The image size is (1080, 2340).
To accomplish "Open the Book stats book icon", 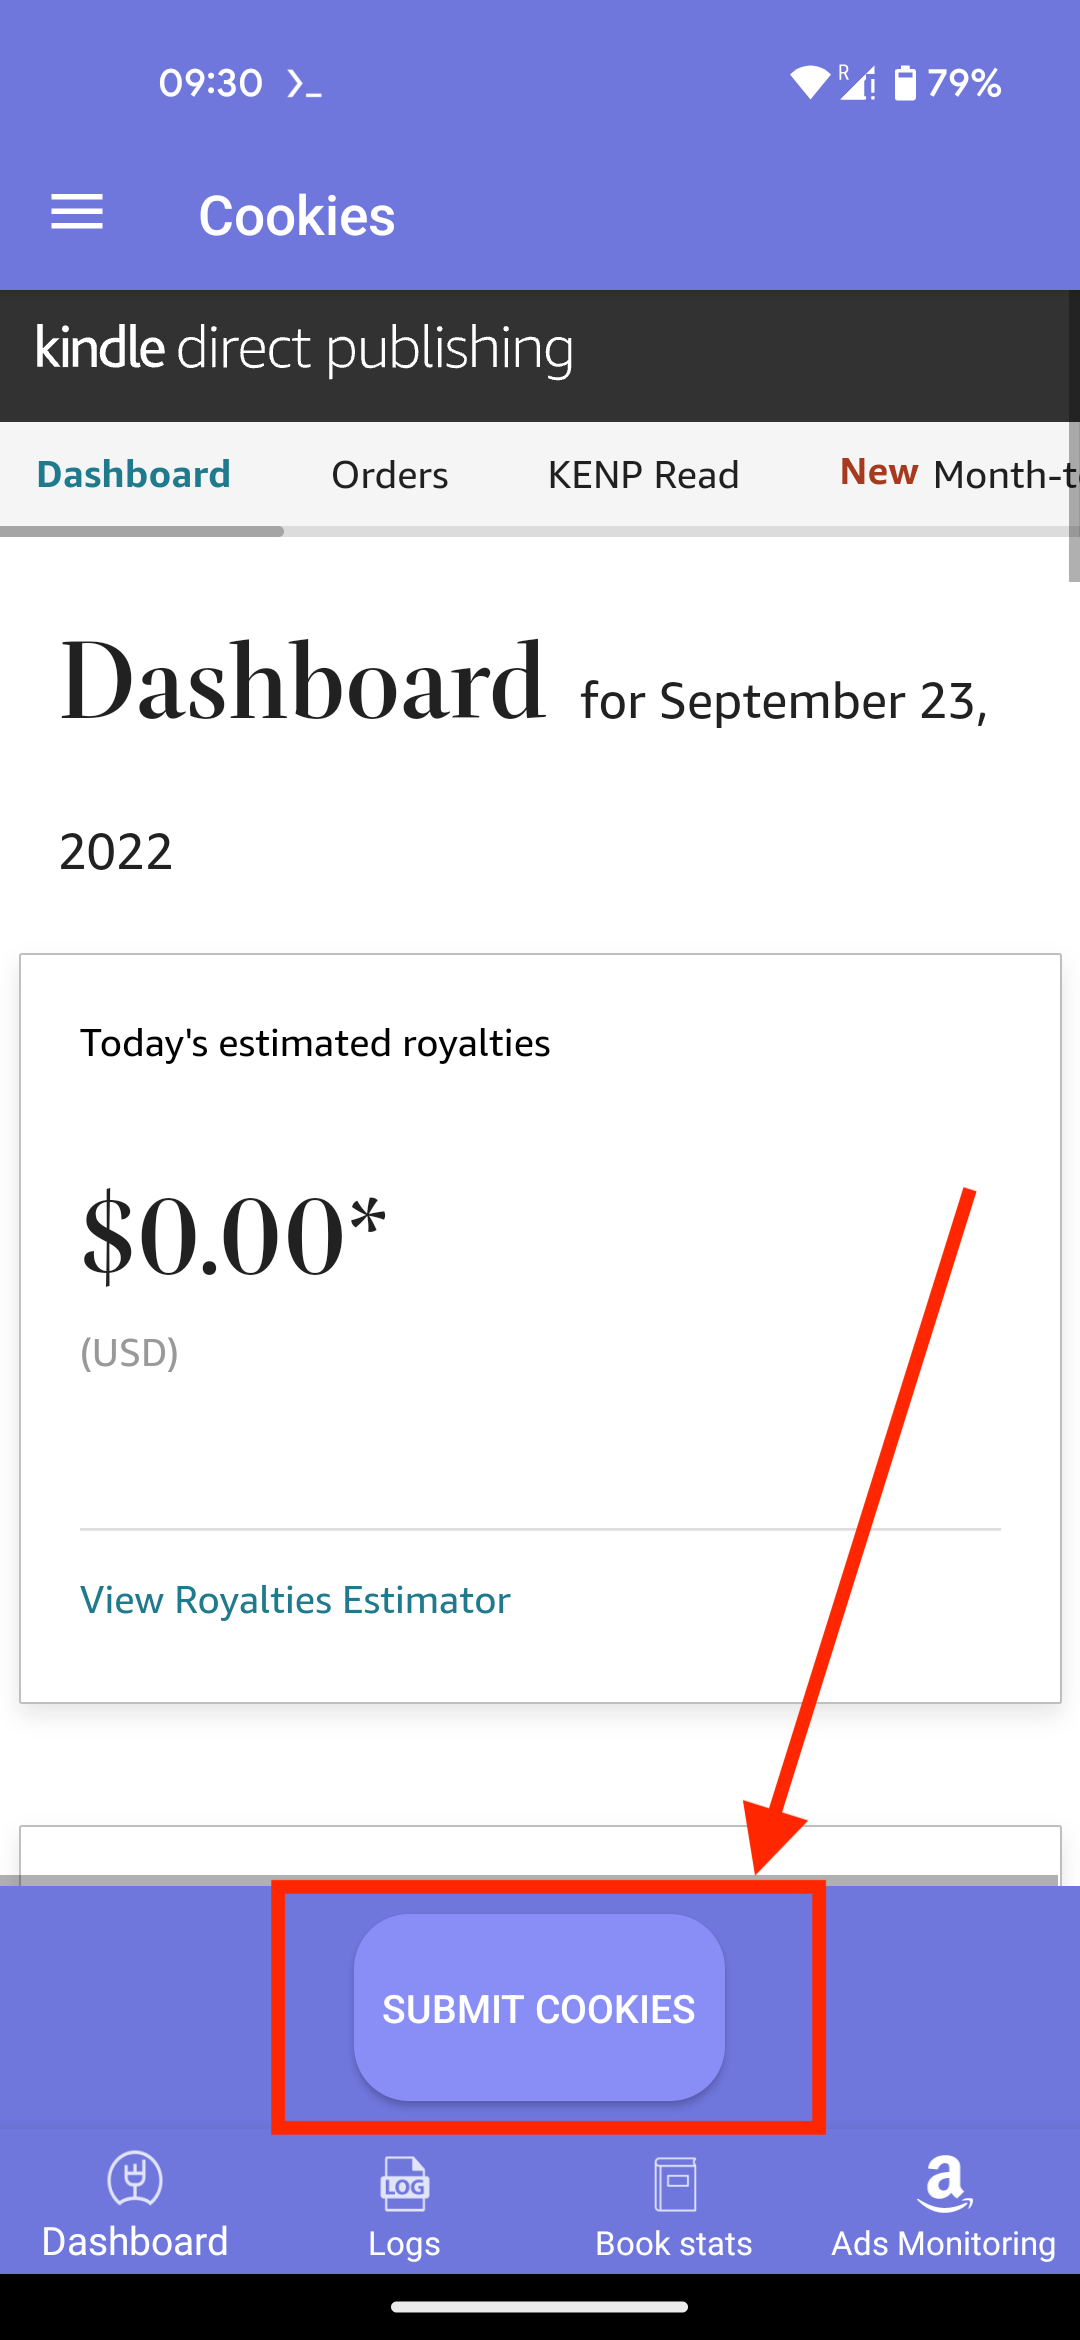I will tap(675, 2184).
